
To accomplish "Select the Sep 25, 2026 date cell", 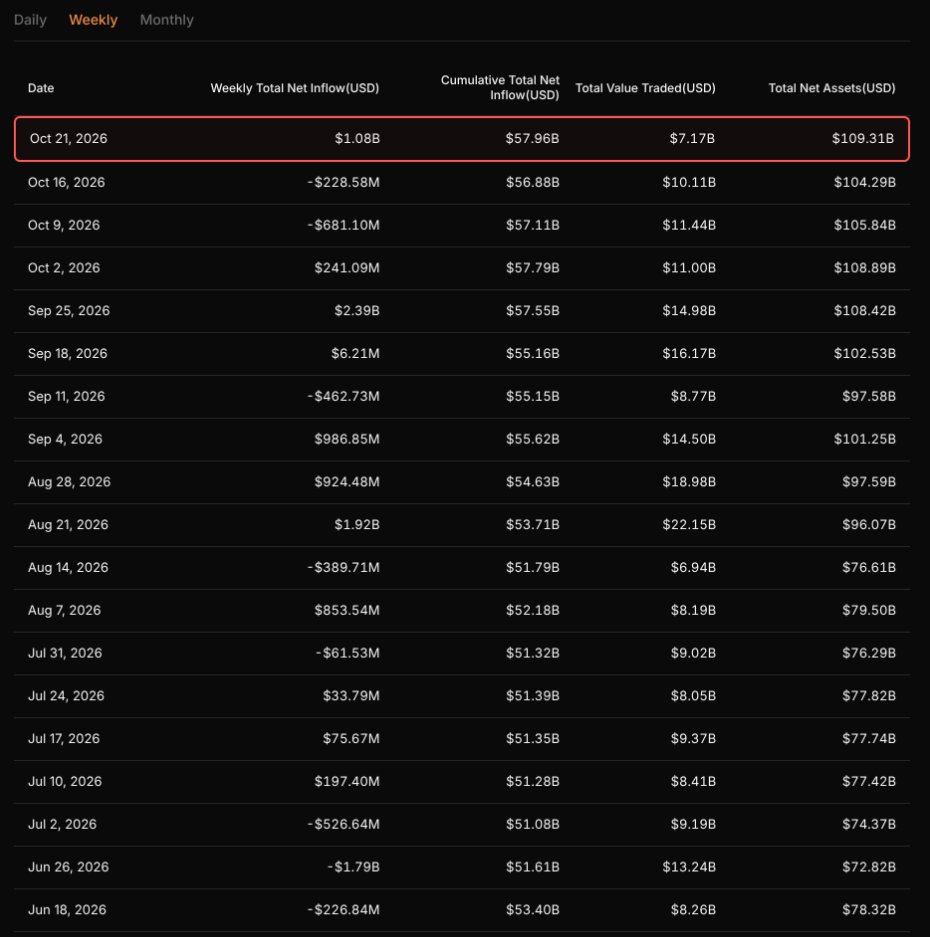I will tap(69, 311).
